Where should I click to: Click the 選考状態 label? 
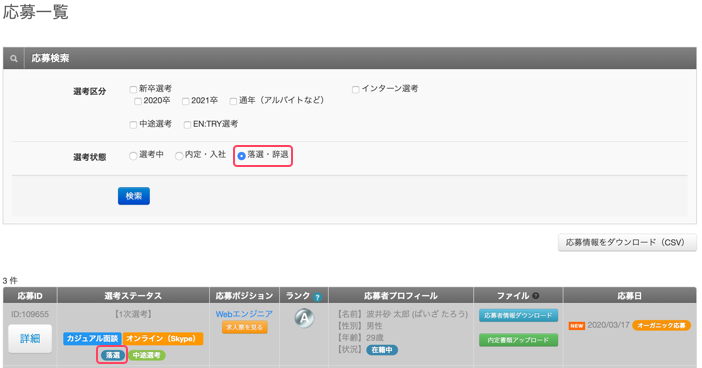(90, 157)
